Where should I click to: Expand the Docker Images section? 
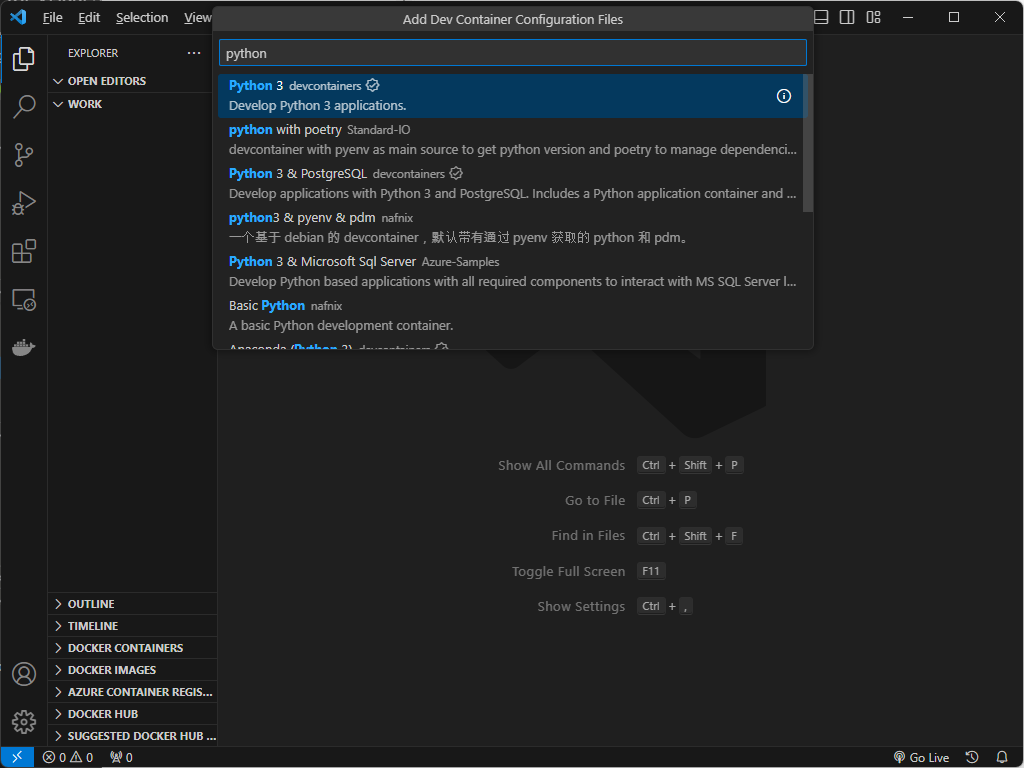[x=133, y=670]
